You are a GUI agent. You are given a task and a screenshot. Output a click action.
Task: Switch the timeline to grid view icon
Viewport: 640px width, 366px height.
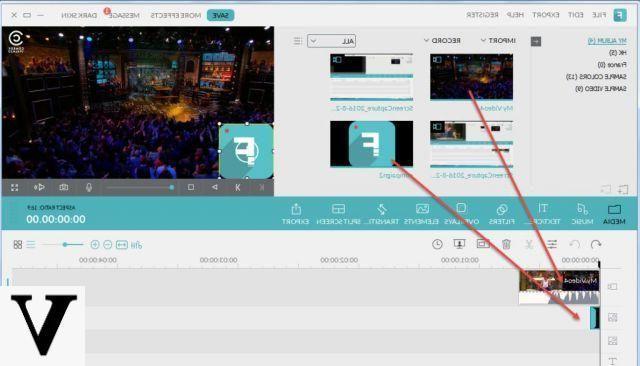pos(18,244)
